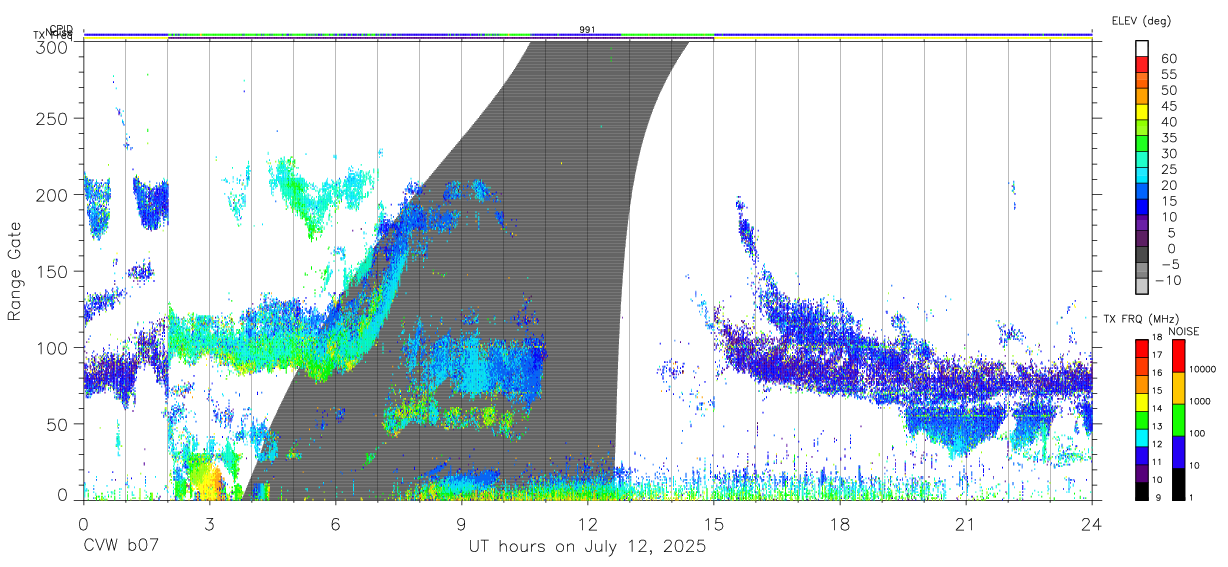
Task: Click the 'TX FRQ (MHz)' legend title
Action: coord(1141,319)
